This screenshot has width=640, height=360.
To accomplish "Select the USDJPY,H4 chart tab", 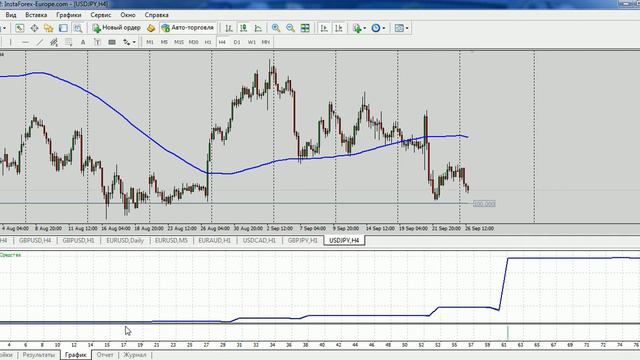I will click(x=344, y=240).
